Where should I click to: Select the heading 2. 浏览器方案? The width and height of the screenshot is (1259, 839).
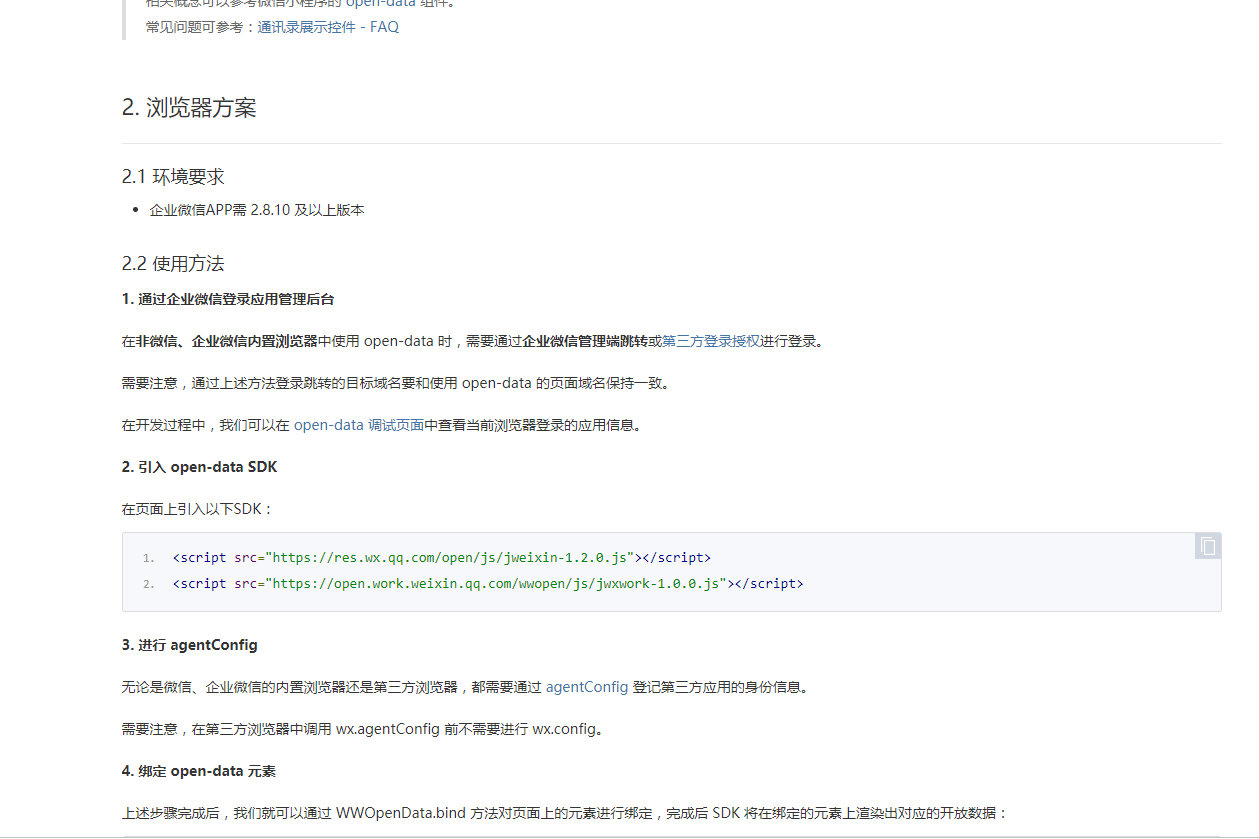tap(189, 108)
